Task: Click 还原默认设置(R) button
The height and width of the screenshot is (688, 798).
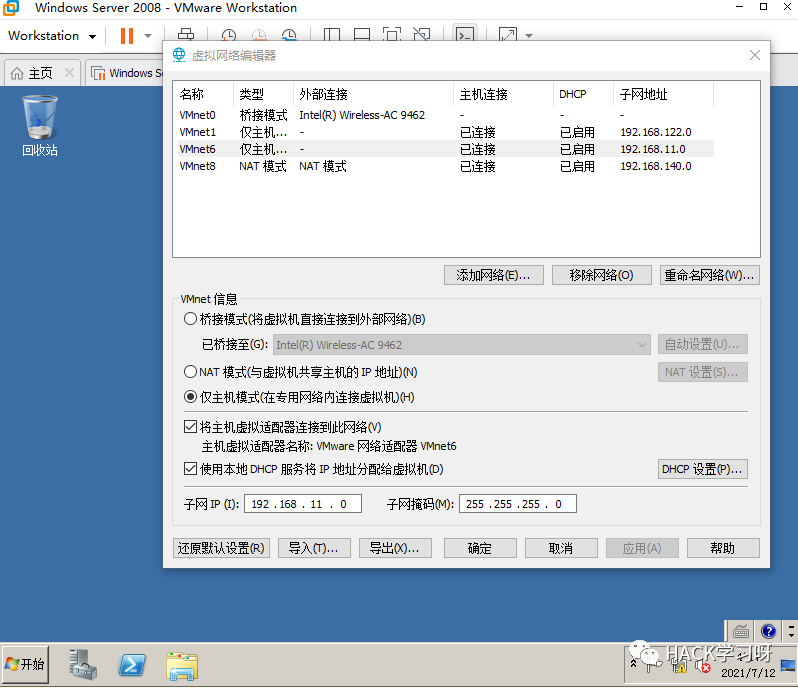Action: pos(221,548)
